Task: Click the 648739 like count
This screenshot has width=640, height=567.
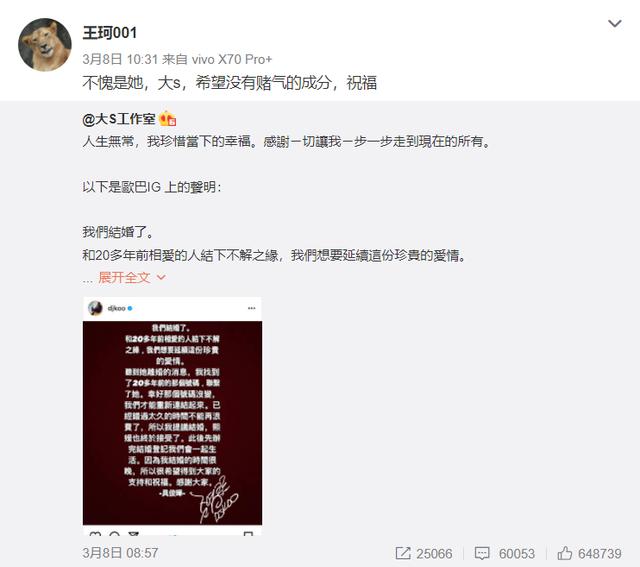Action: coord(600,554)
